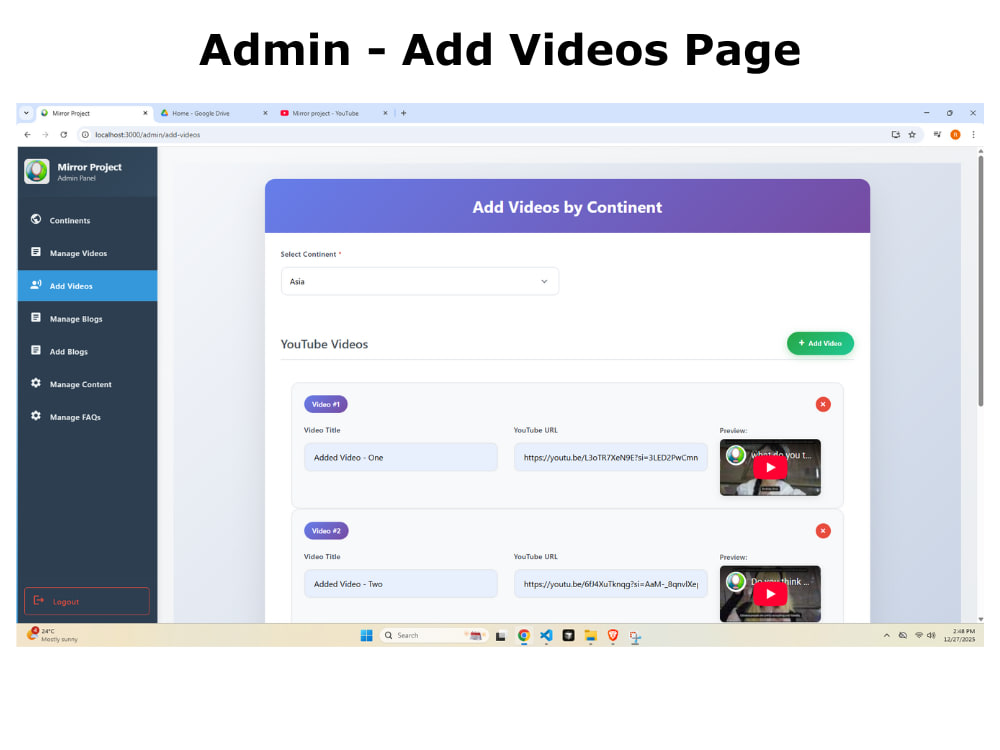Open the Windows Start menu
Image resolution: width=1000 pixels, height=750 pixels.
366,635
